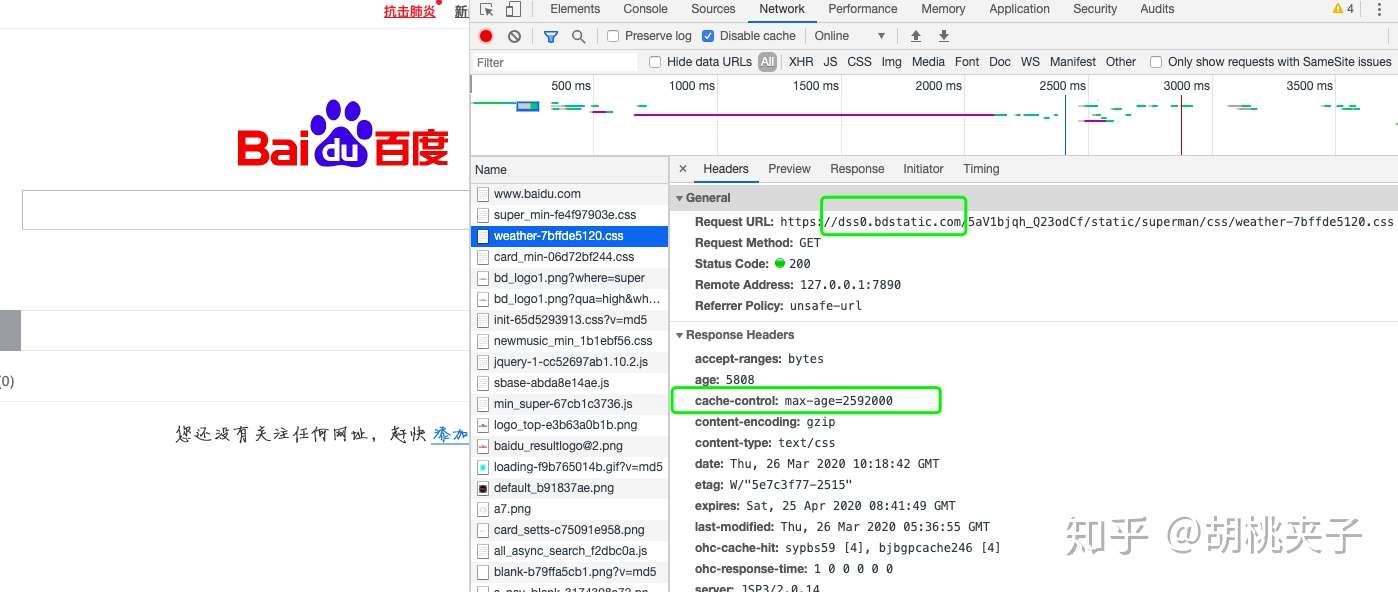1398x592 pixels.
Task: Filter requests by Media type
Action: pyautogui.click(x=928, y=62)
